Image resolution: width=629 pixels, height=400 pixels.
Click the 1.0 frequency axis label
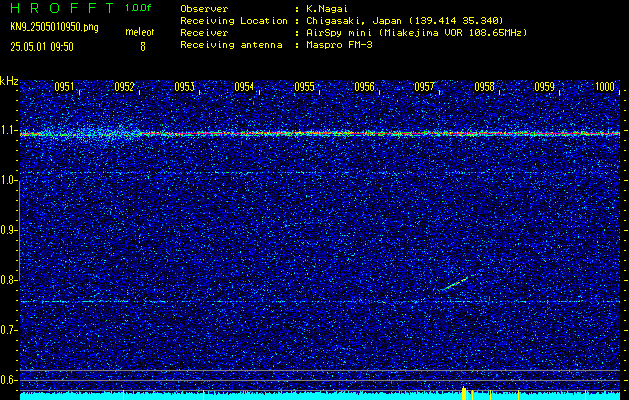tap(8, 180)
